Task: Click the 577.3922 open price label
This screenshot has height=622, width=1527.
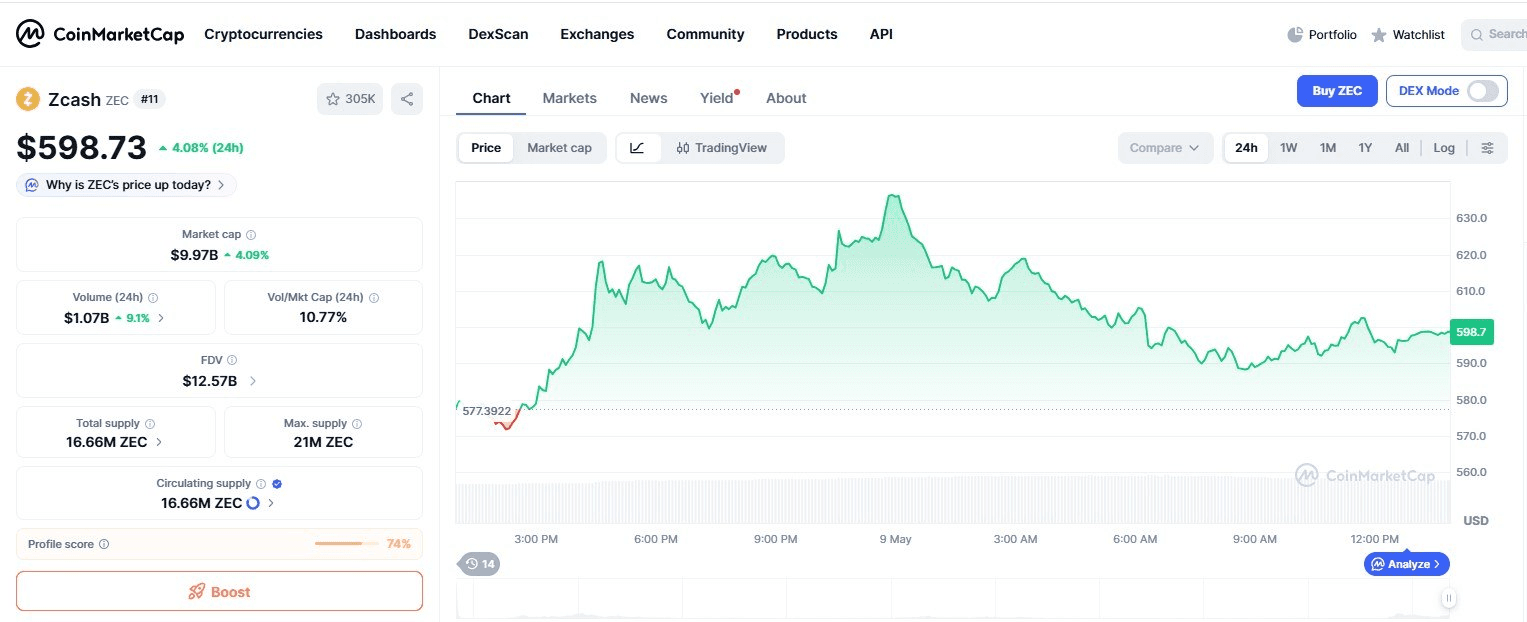Action: [x=486, y=411]
